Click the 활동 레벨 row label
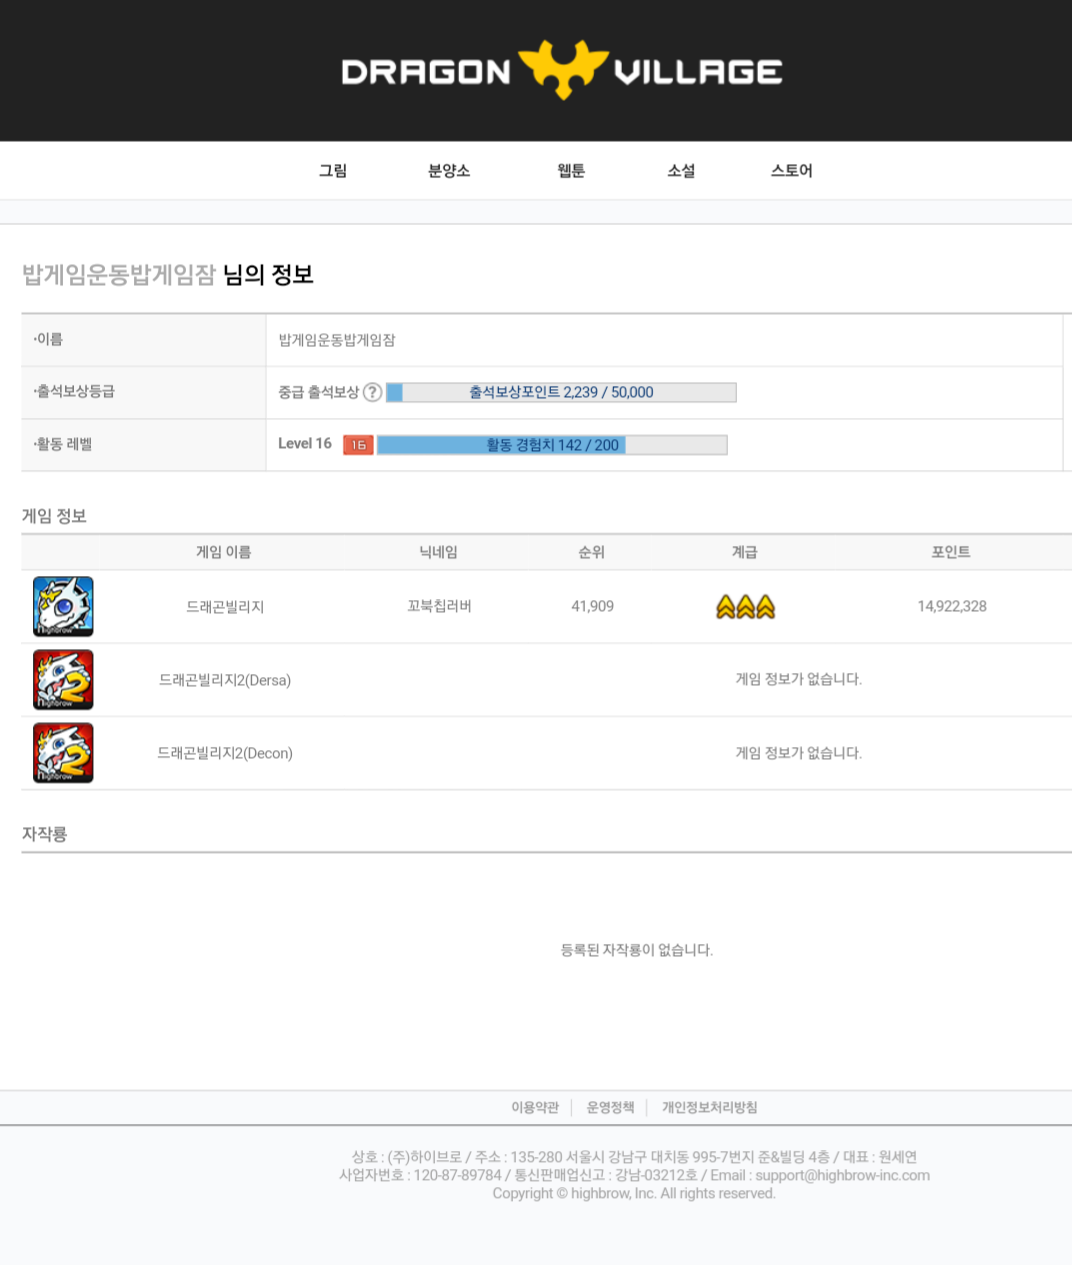 (x=62, y=444)
